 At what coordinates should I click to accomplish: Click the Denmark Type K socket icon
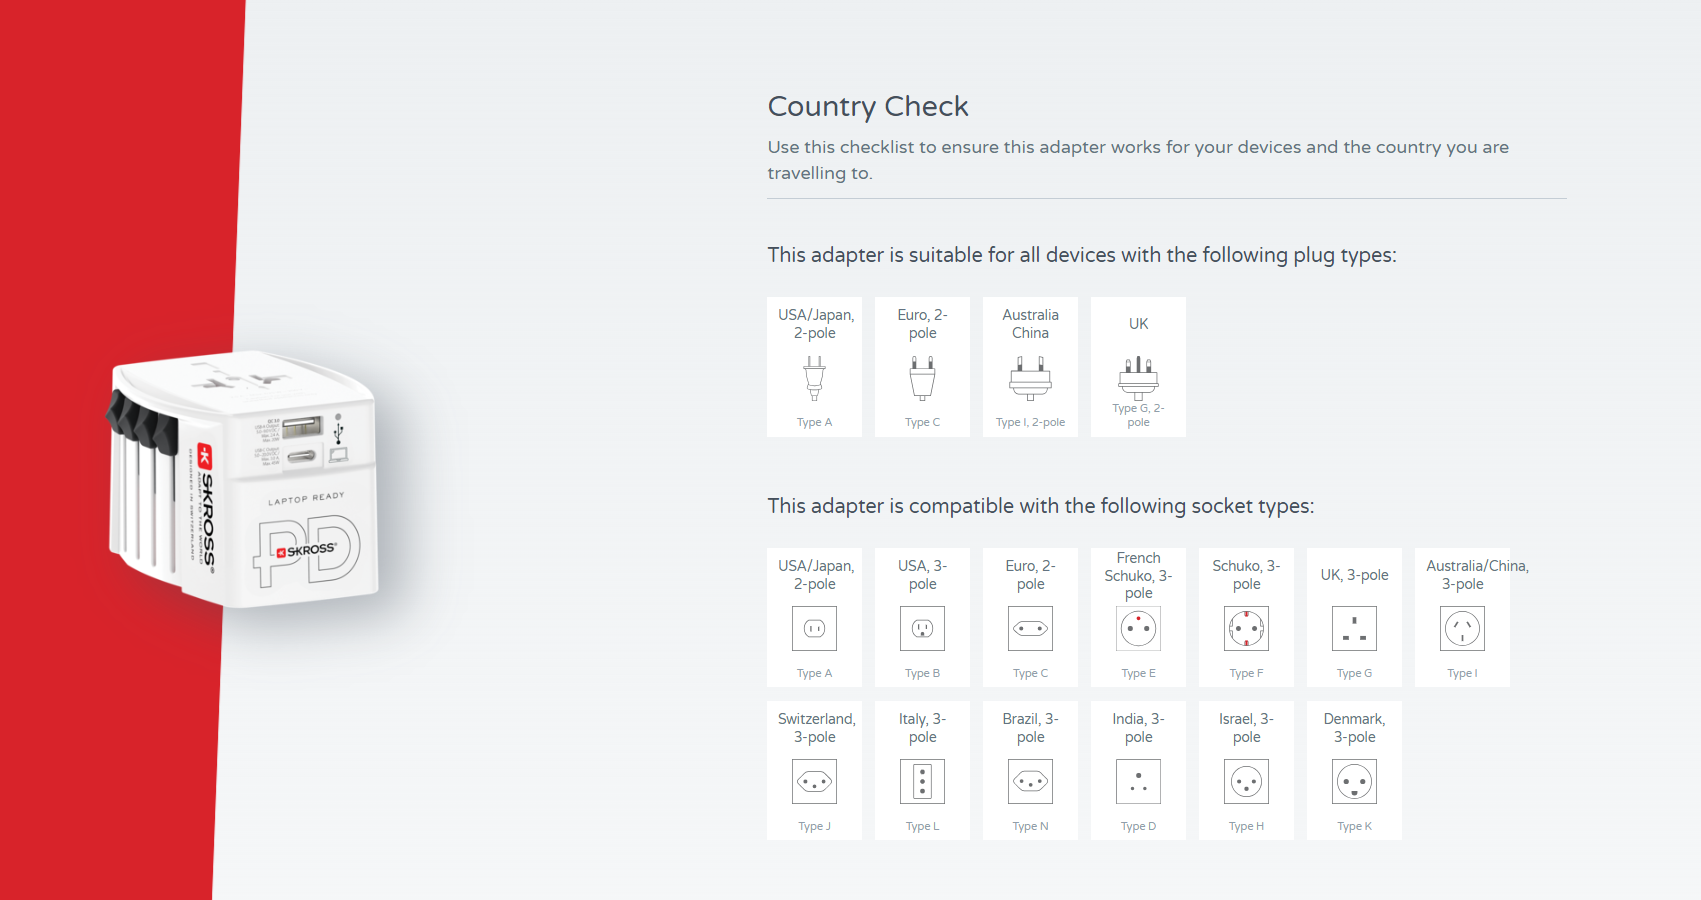pos(1354,782)
